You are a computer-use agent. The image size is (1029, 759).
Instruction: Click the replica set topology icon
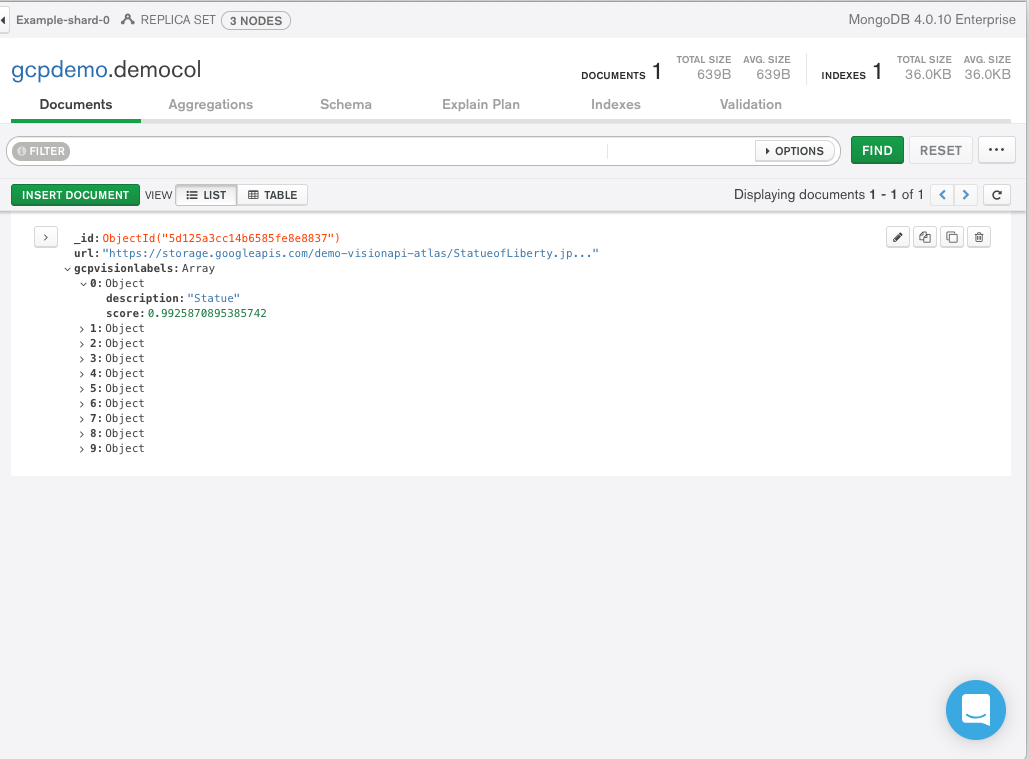128,20
